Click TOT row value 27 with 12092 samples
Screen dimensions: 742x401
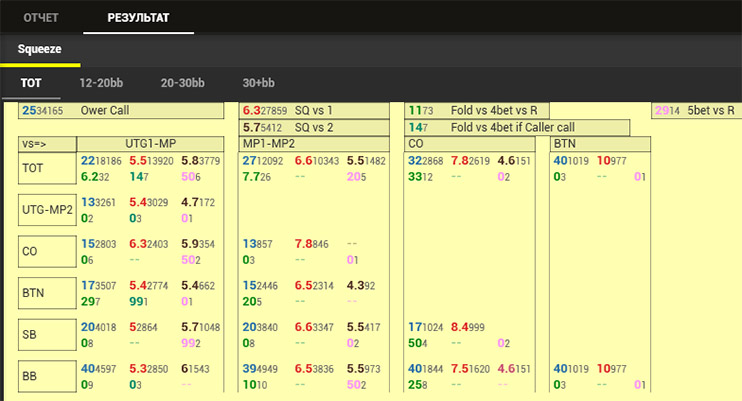[263, 161]
